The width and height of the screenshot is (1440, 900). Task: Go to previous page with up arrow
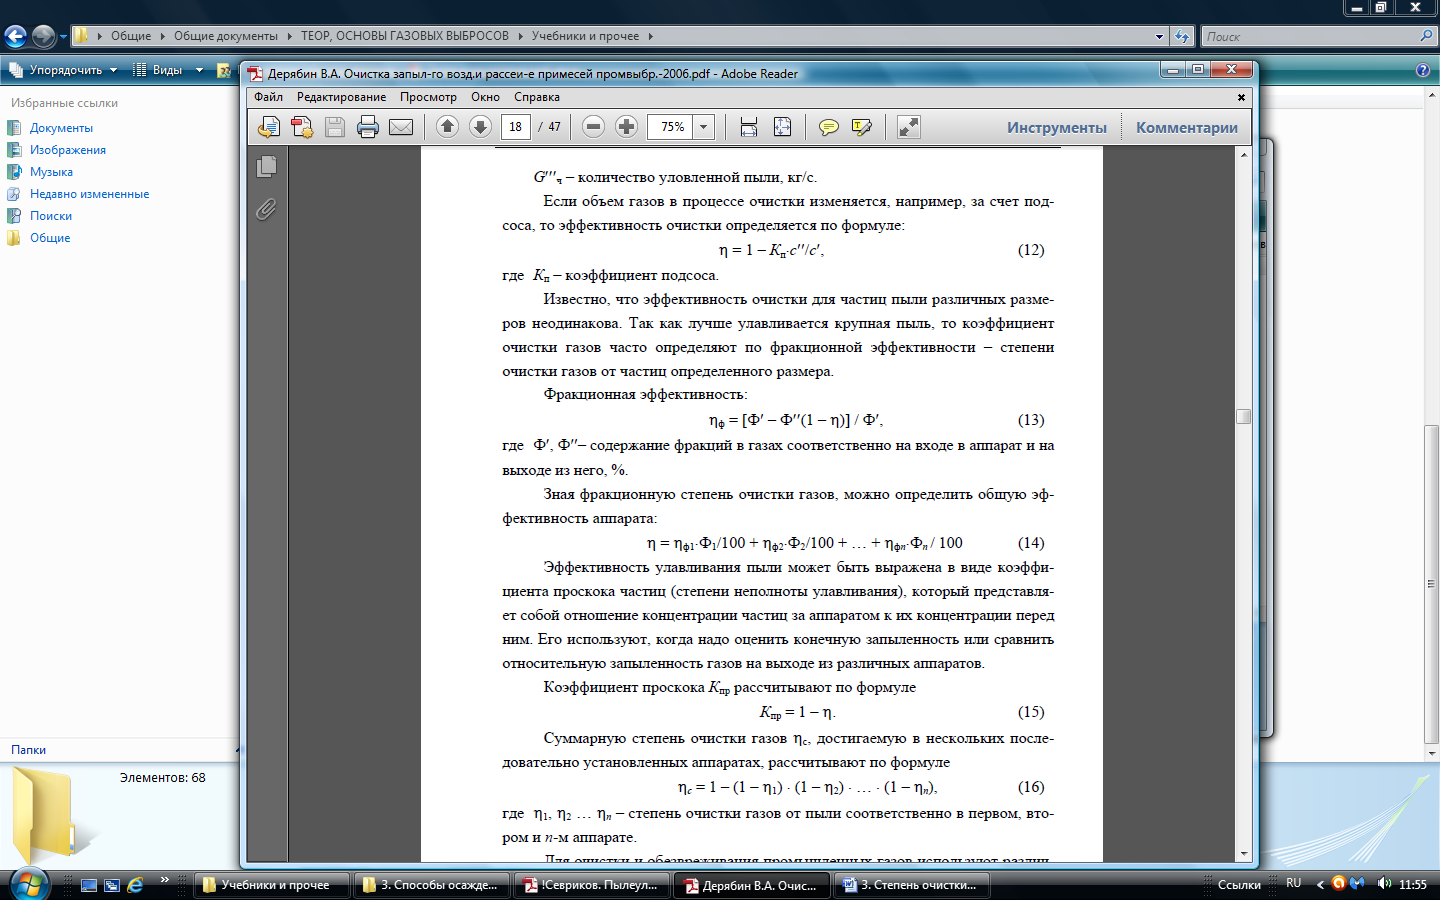(x=448, y=127)
